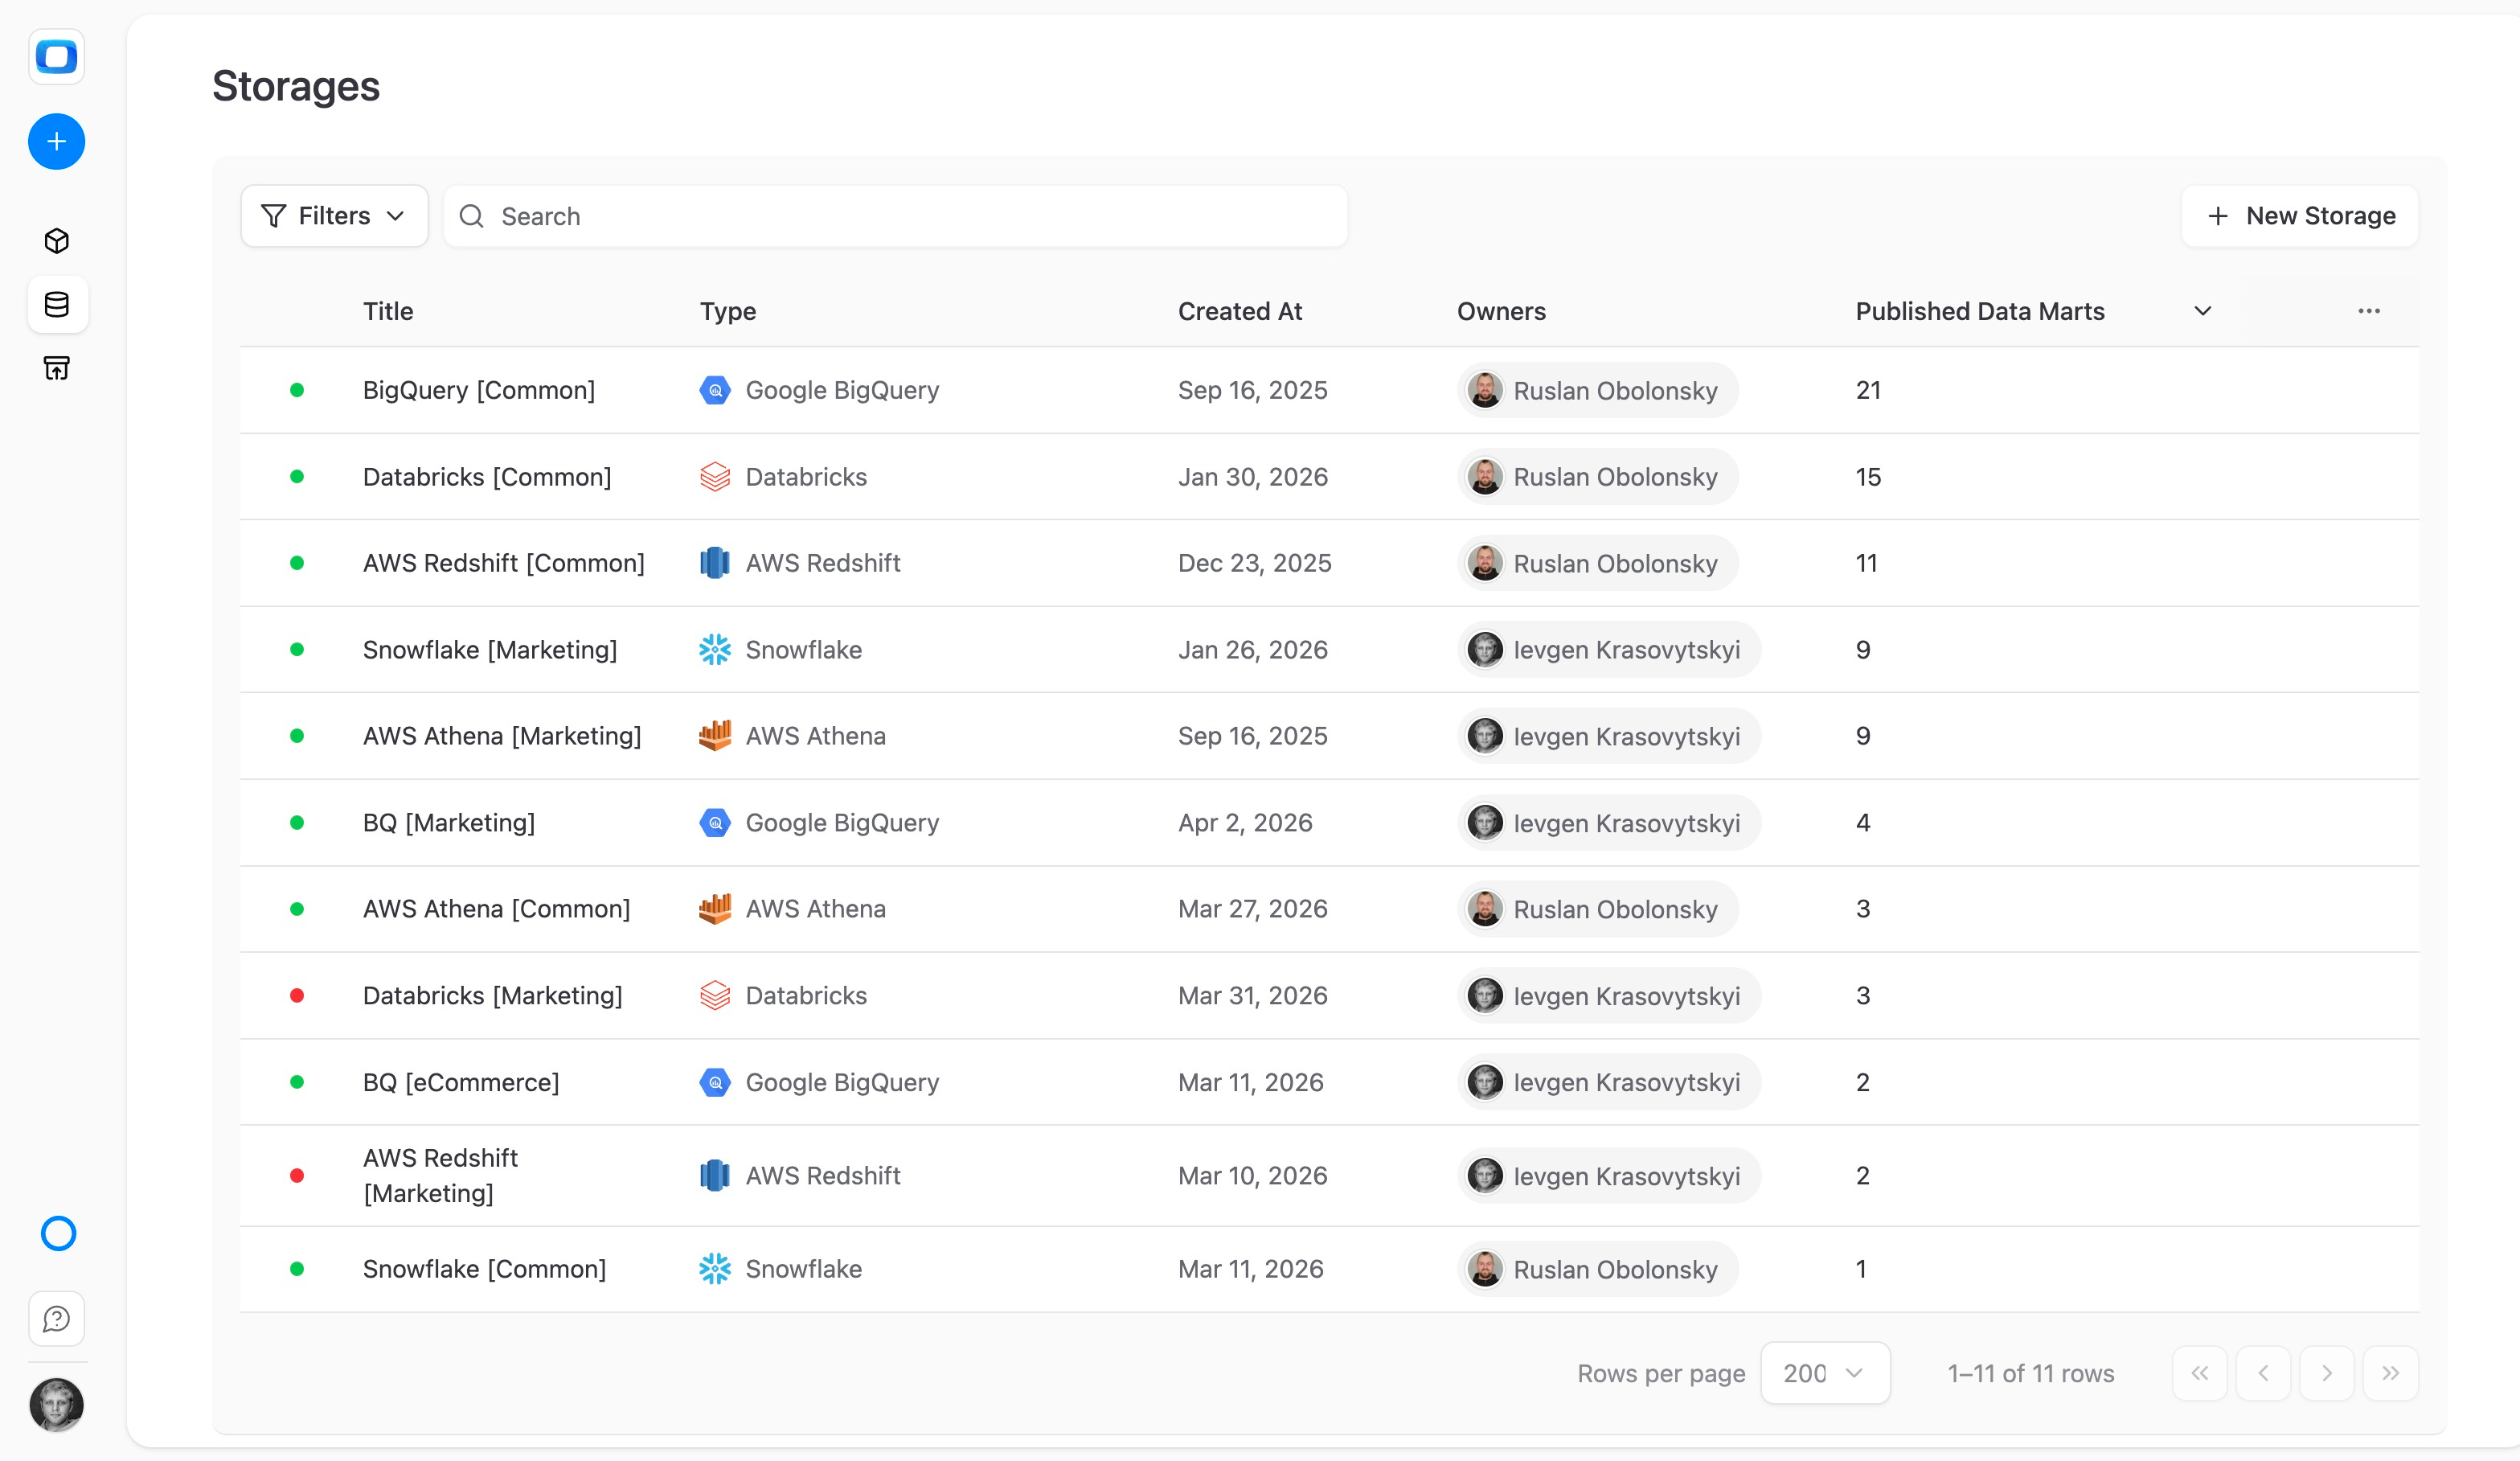Go to the first page
2520x1461 pixels.
pyautogui.click(x=2200, y=1373)
